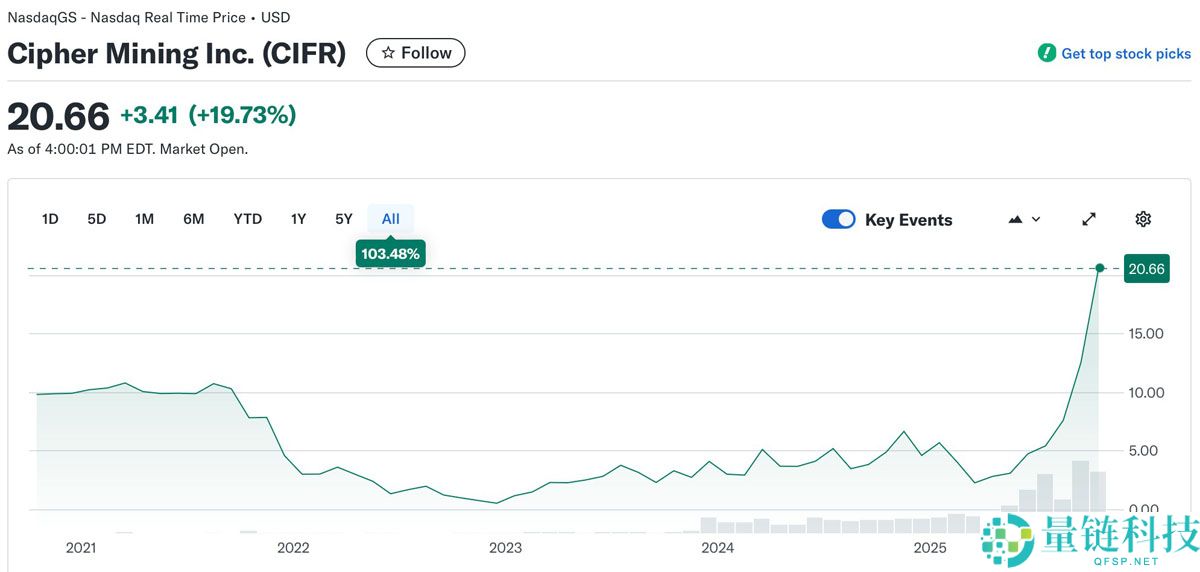Click the 20.66 current price marker

click(x=1146, y=268)
